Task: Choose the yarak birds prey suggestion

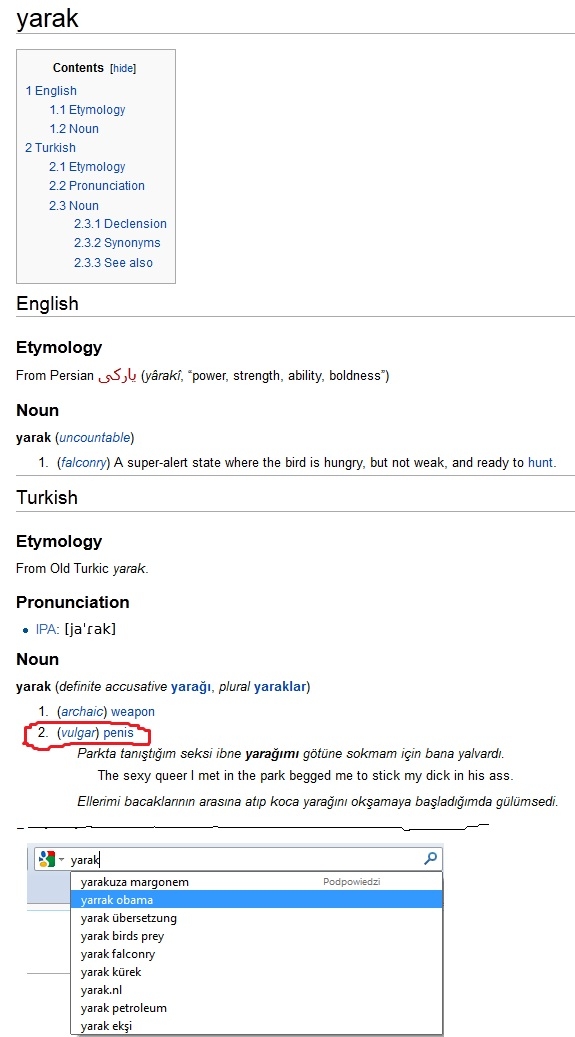Action: 257,936
